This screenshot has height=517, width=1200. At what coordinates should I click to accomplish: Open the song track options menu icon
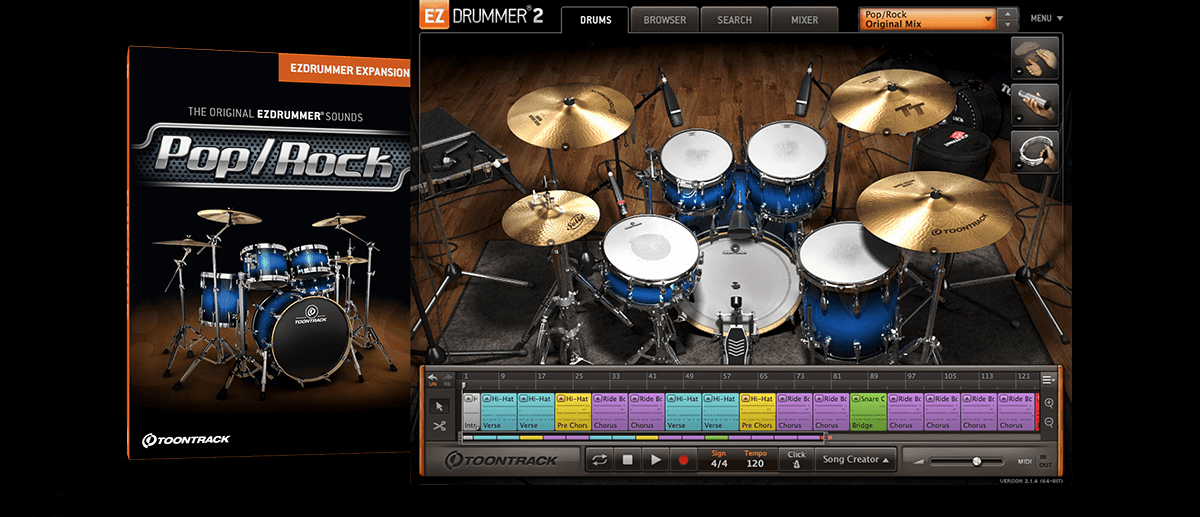[x=1049, y=379]
